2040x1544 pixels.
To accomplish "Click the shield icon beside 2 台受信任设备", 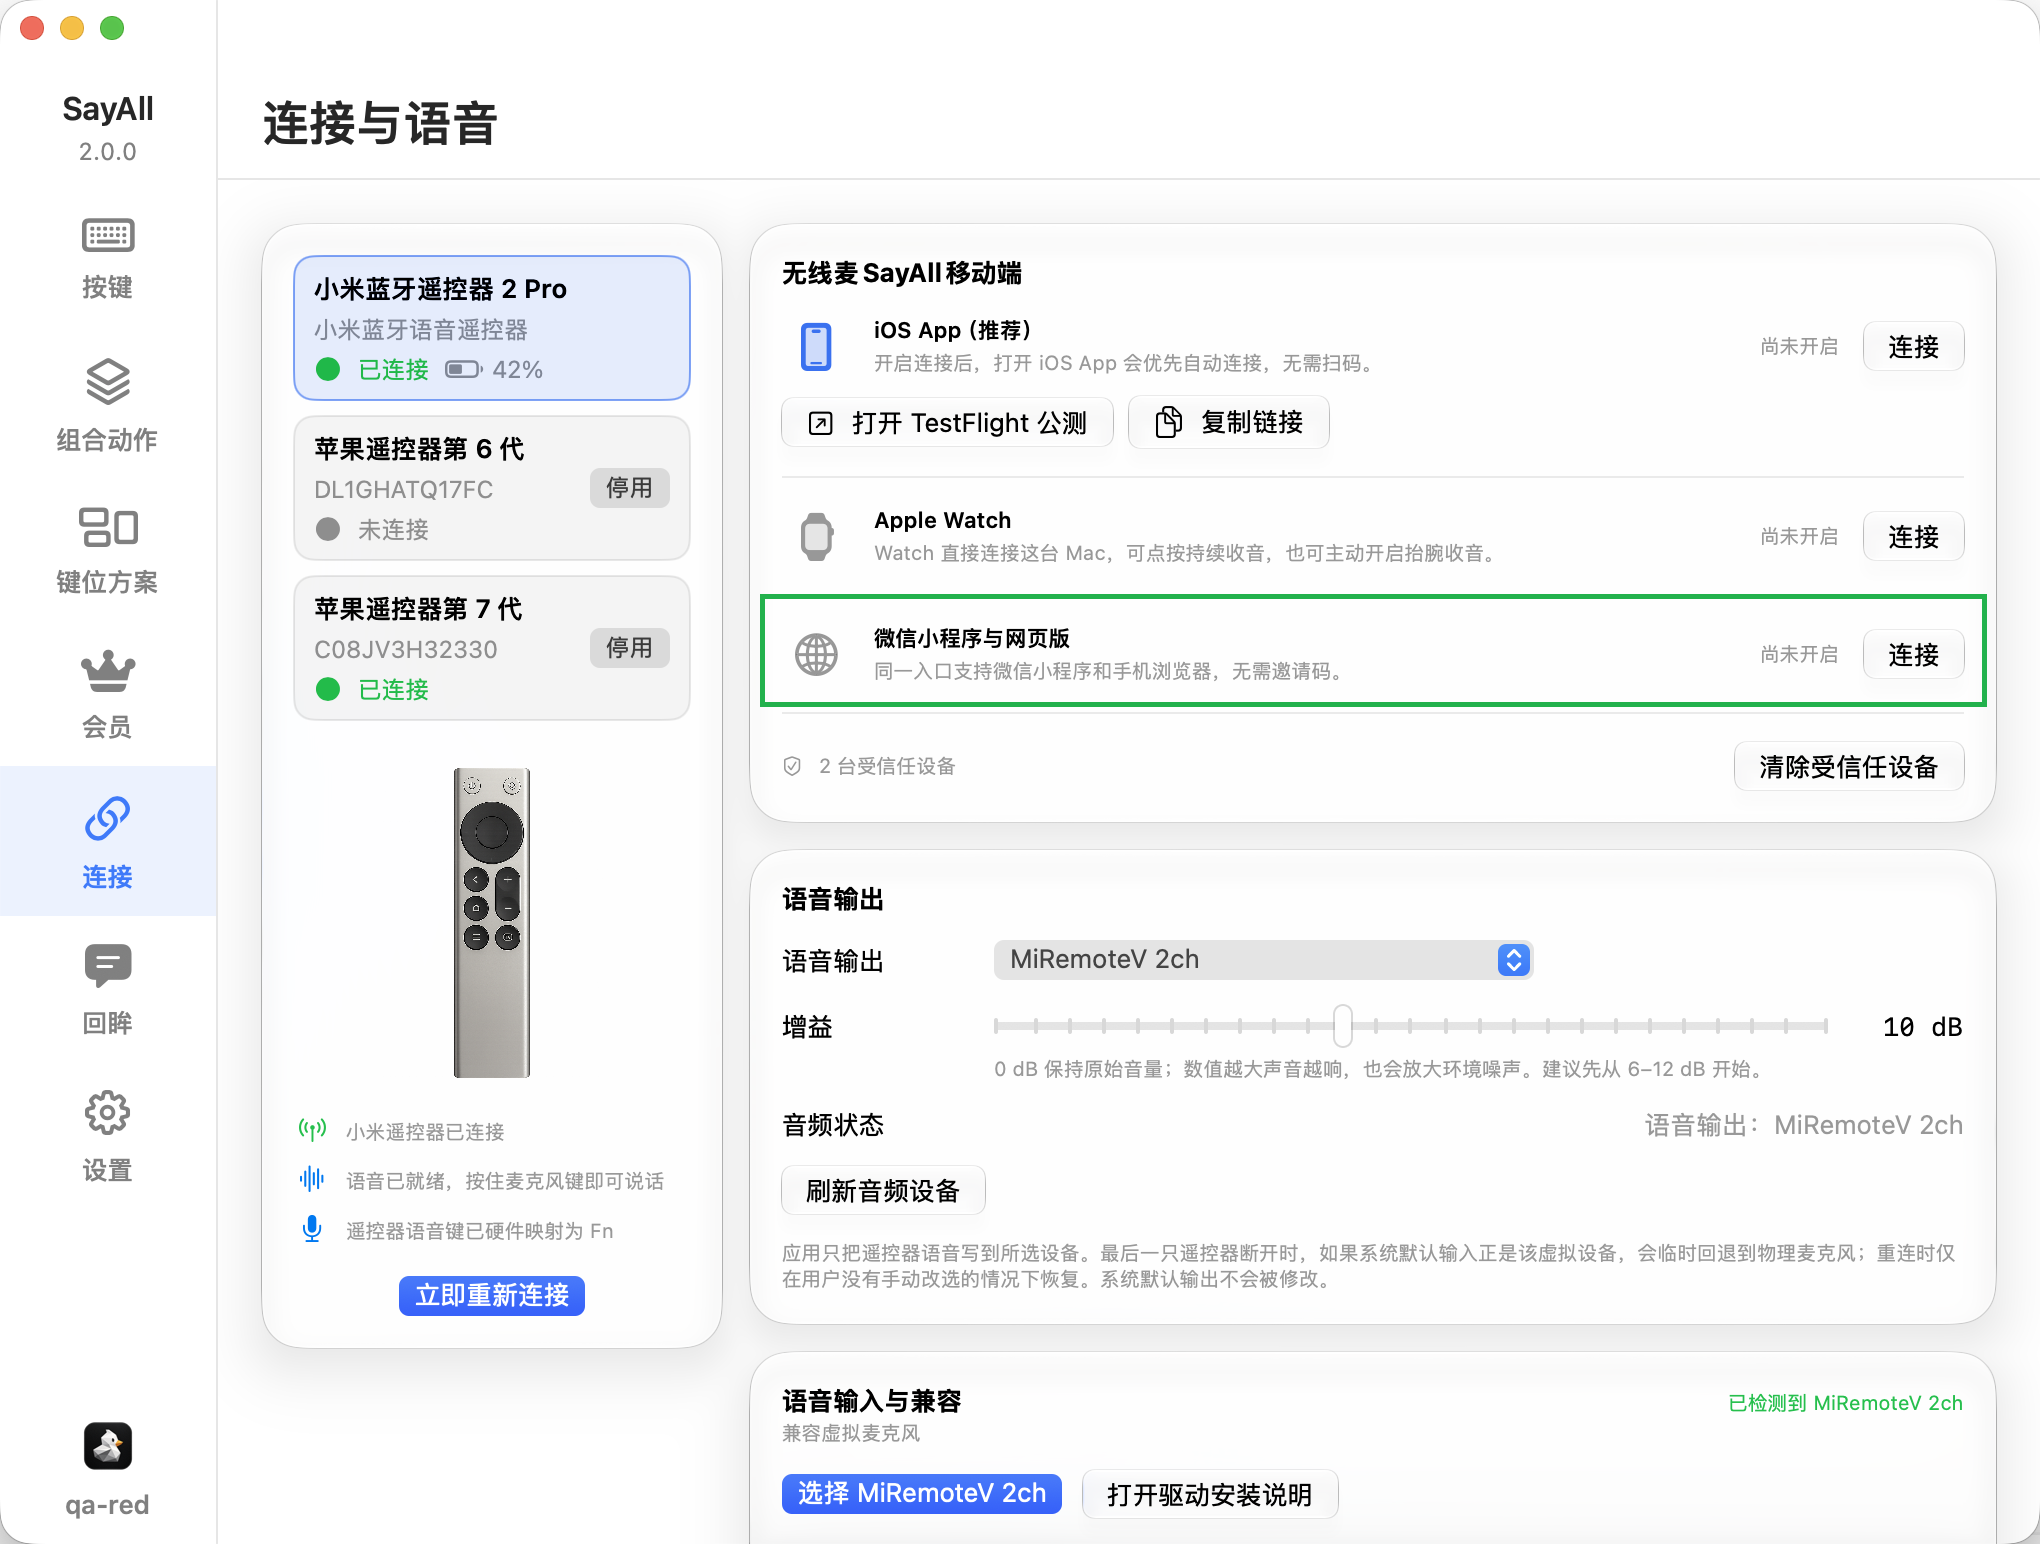I will click(792, 766).
